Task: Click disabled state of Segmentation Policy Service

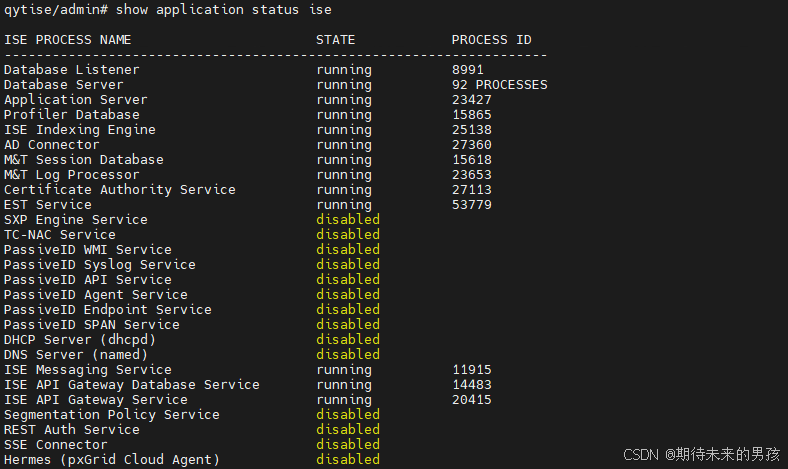Action: pos(348,415)
